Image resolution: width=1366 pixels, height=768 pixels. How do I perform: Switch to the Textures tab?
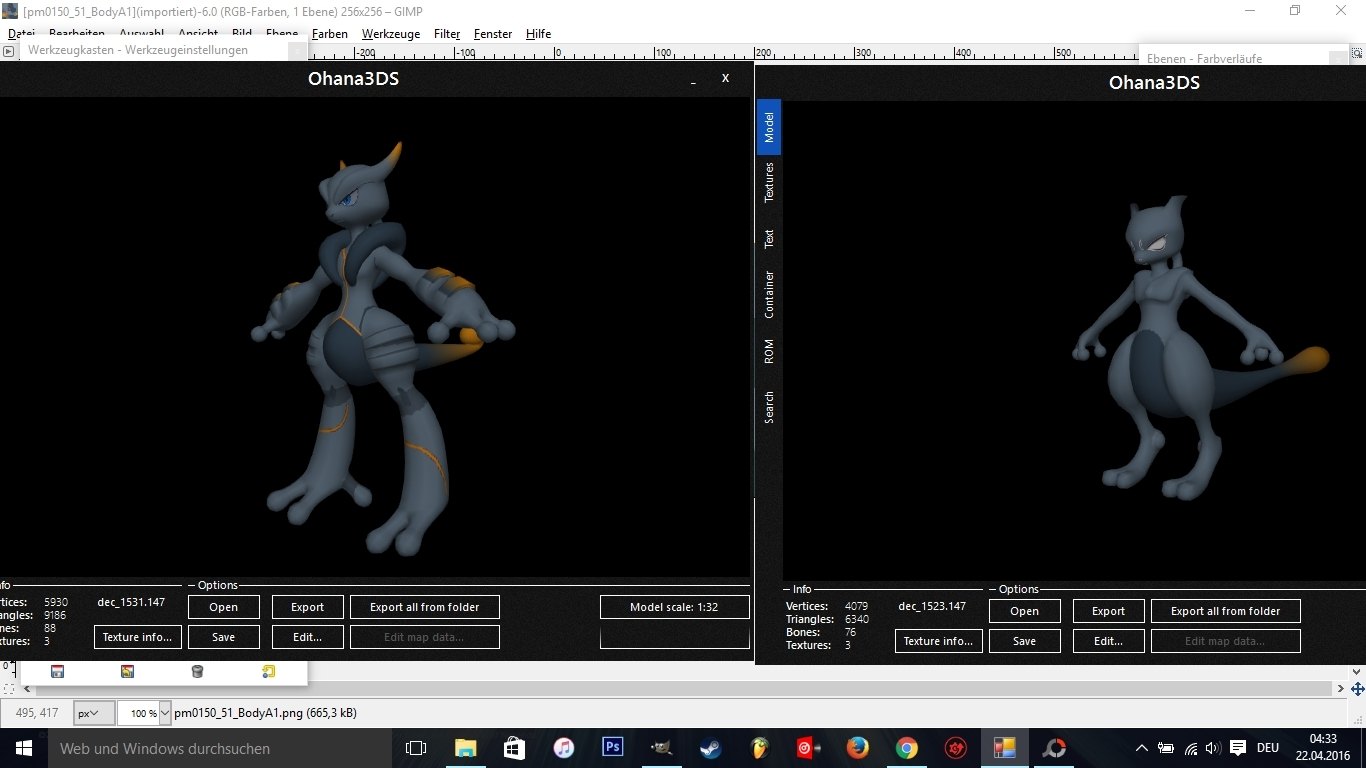[769, 182]
